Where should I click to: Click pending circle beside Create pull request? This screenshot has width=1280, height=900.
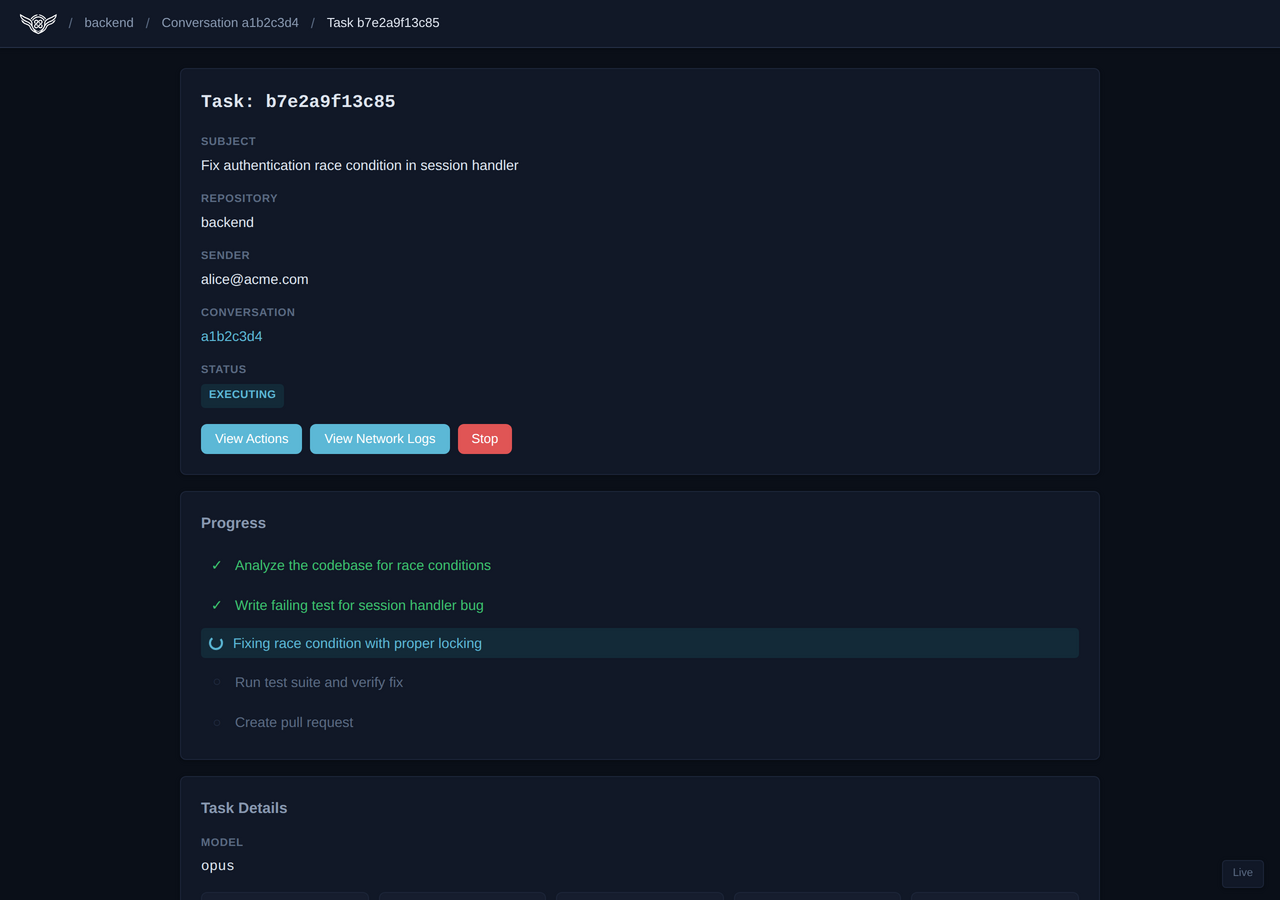click(216, 722)
